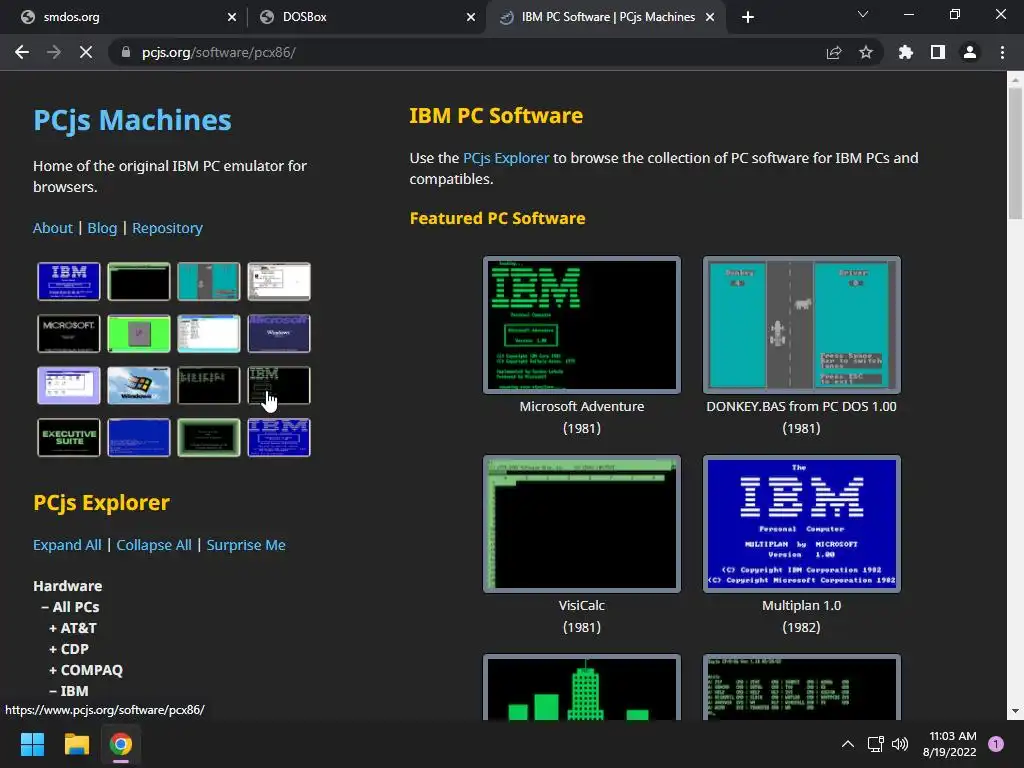Show hidden system tray icons
The image size is (1024, 768).
coord(848,744)
